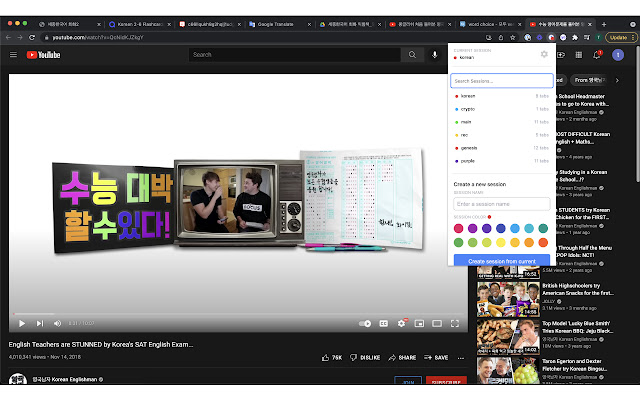Viewport: 640px width, 400px height.
Task: Select the rec session in the list
Action: [502, 135]
